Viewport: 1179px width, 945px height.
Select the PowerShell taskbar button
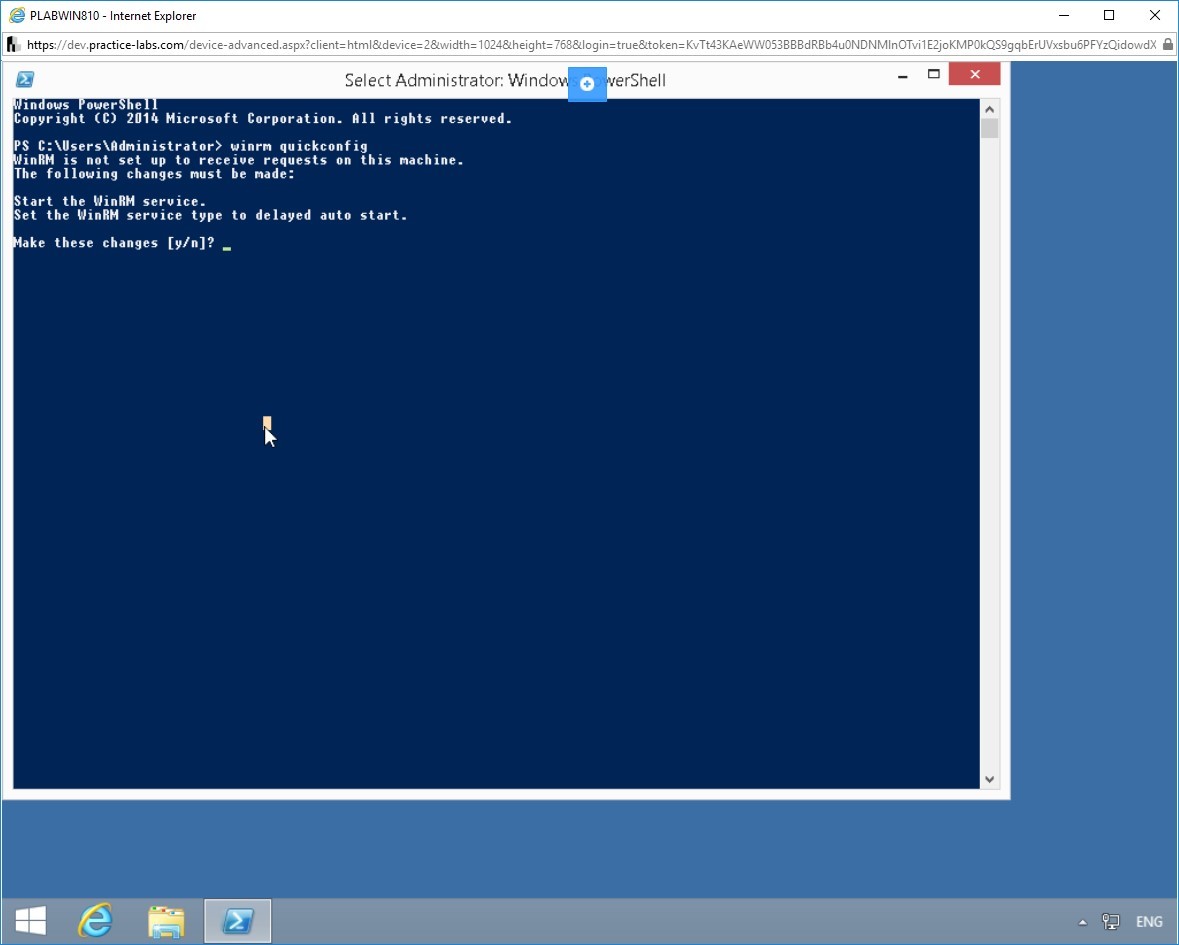click(x=238, y=921)
